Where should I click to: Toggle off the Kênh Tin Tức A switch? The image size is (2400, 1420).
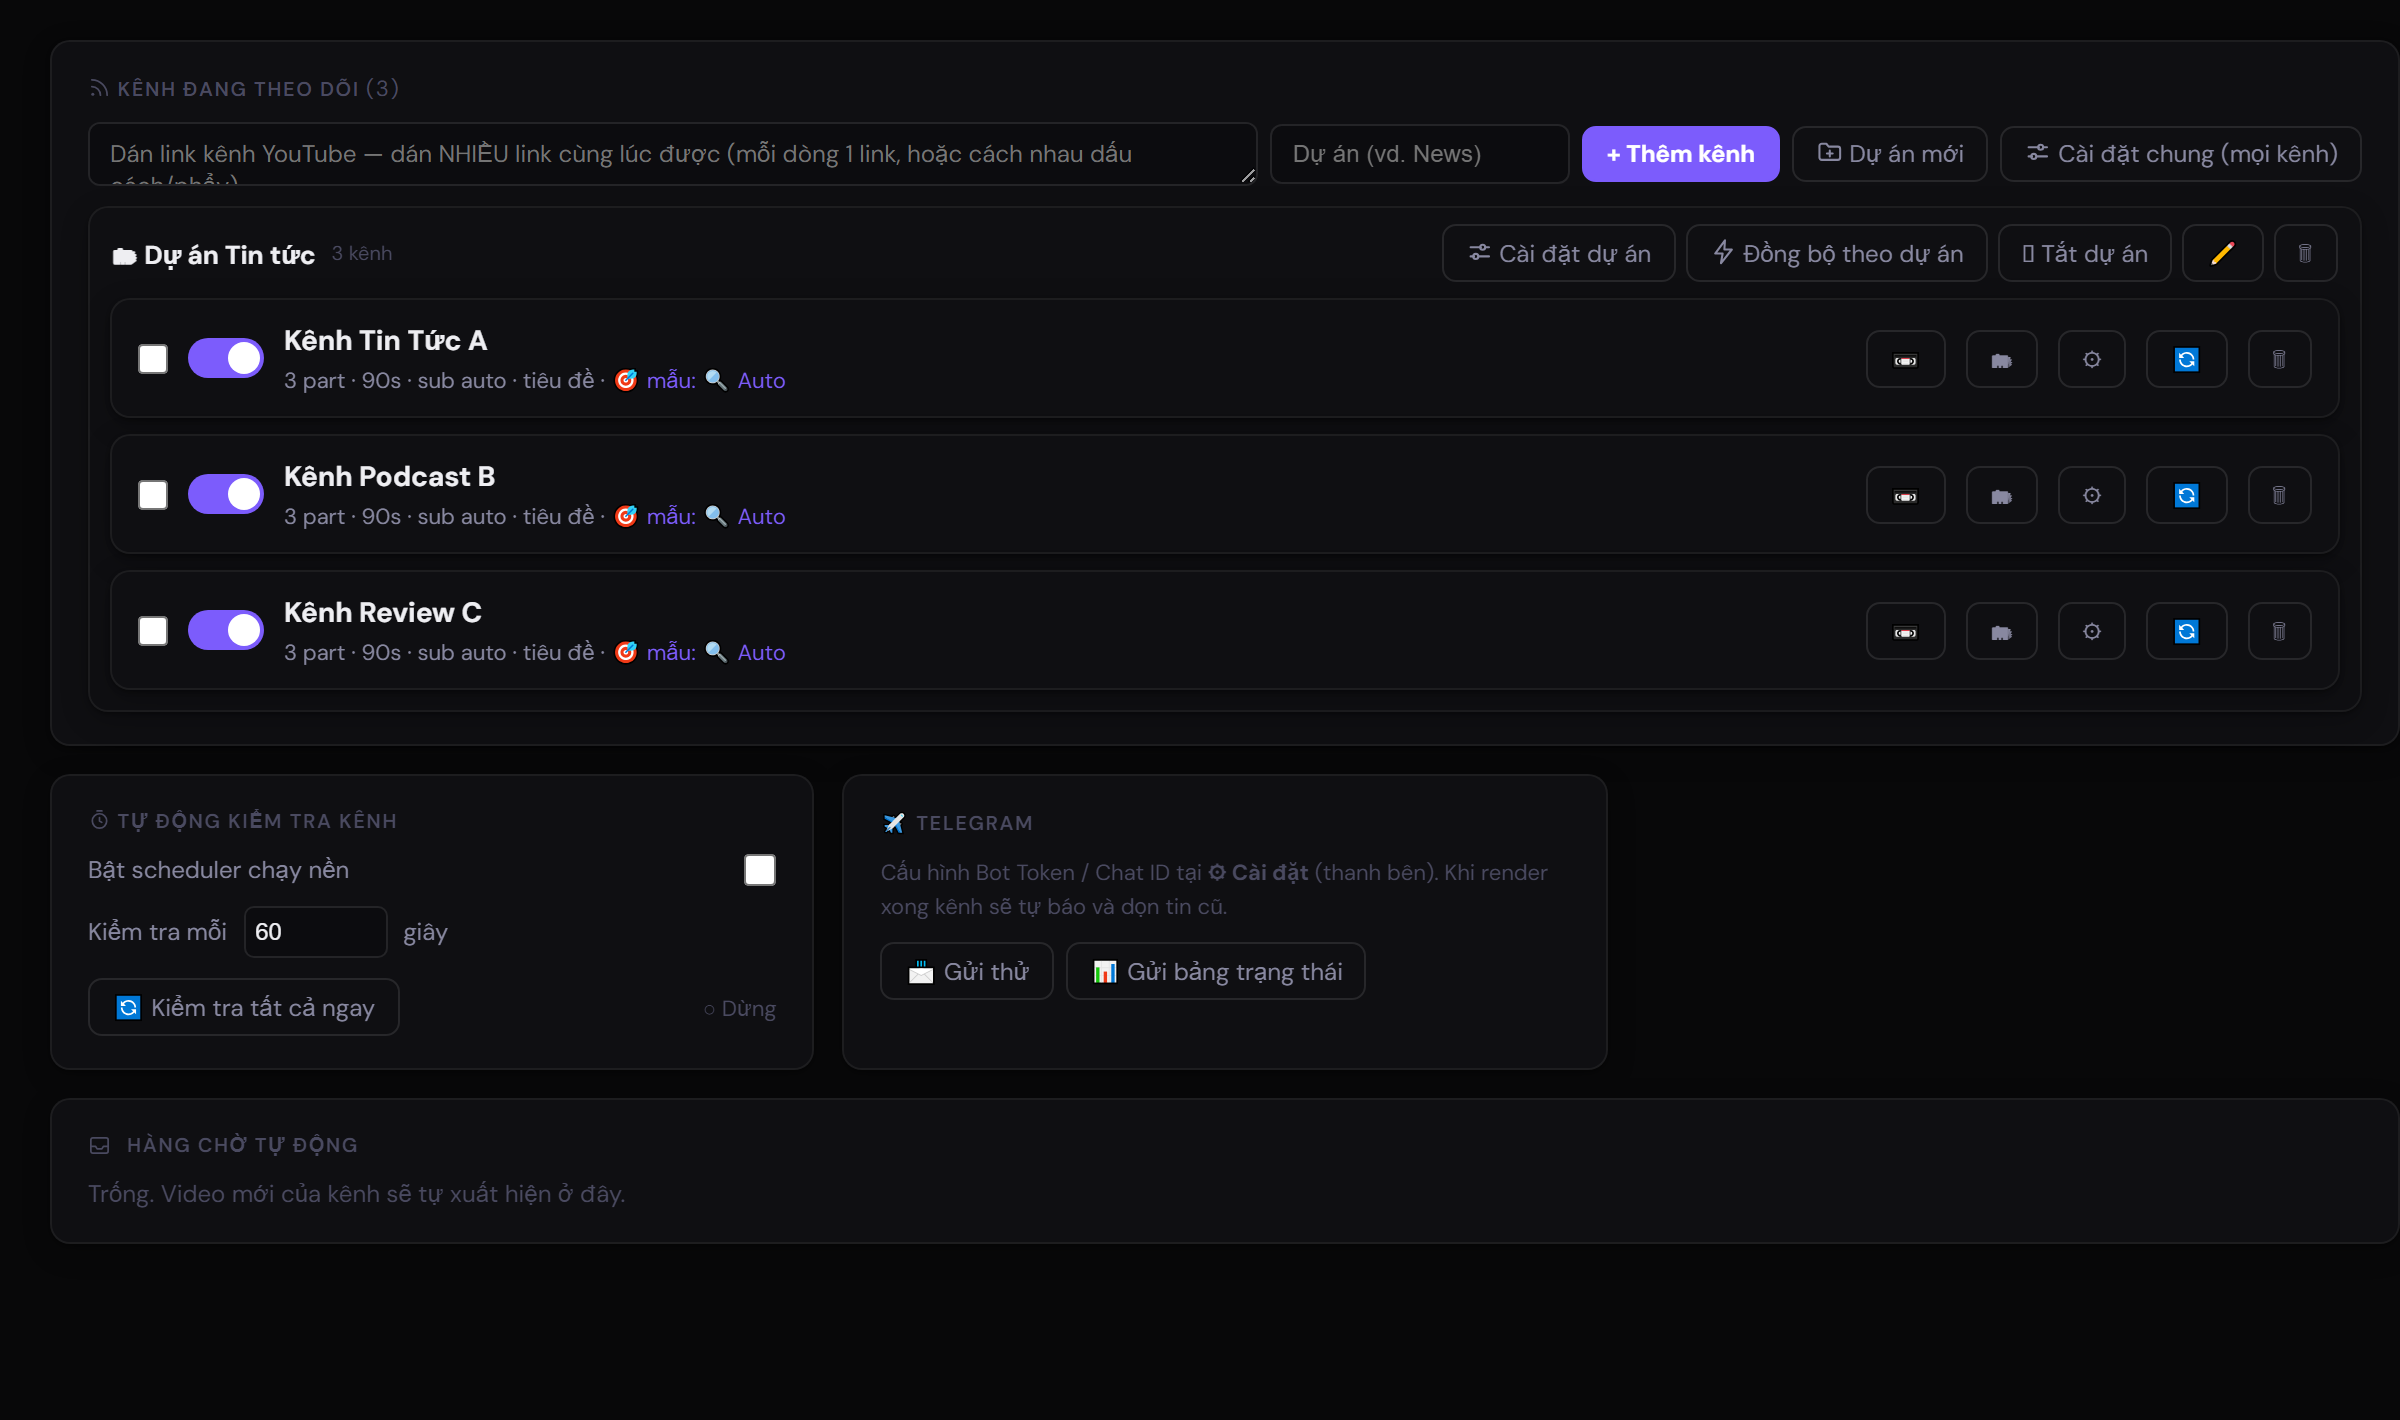(x=226, y=358)
